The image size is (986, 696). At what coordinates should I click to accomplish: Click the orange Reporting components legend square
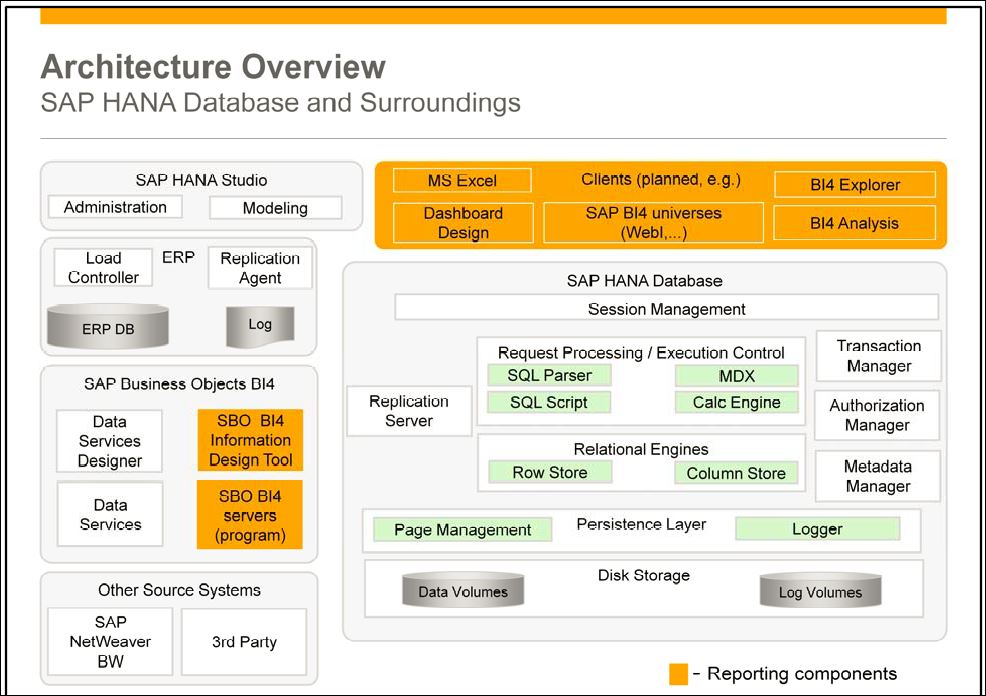click(679, 674)
